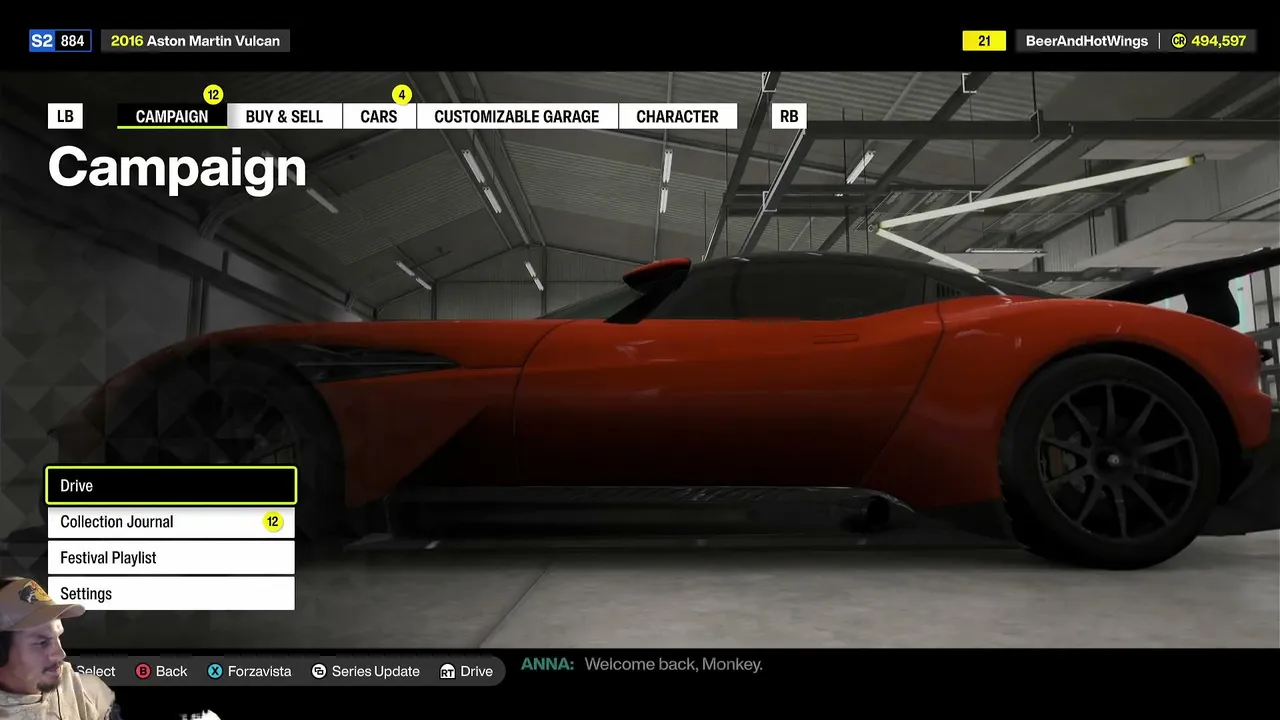Click the Back prompt label
This screenshot has height=720, width=1280.
[x=171, y=671]
